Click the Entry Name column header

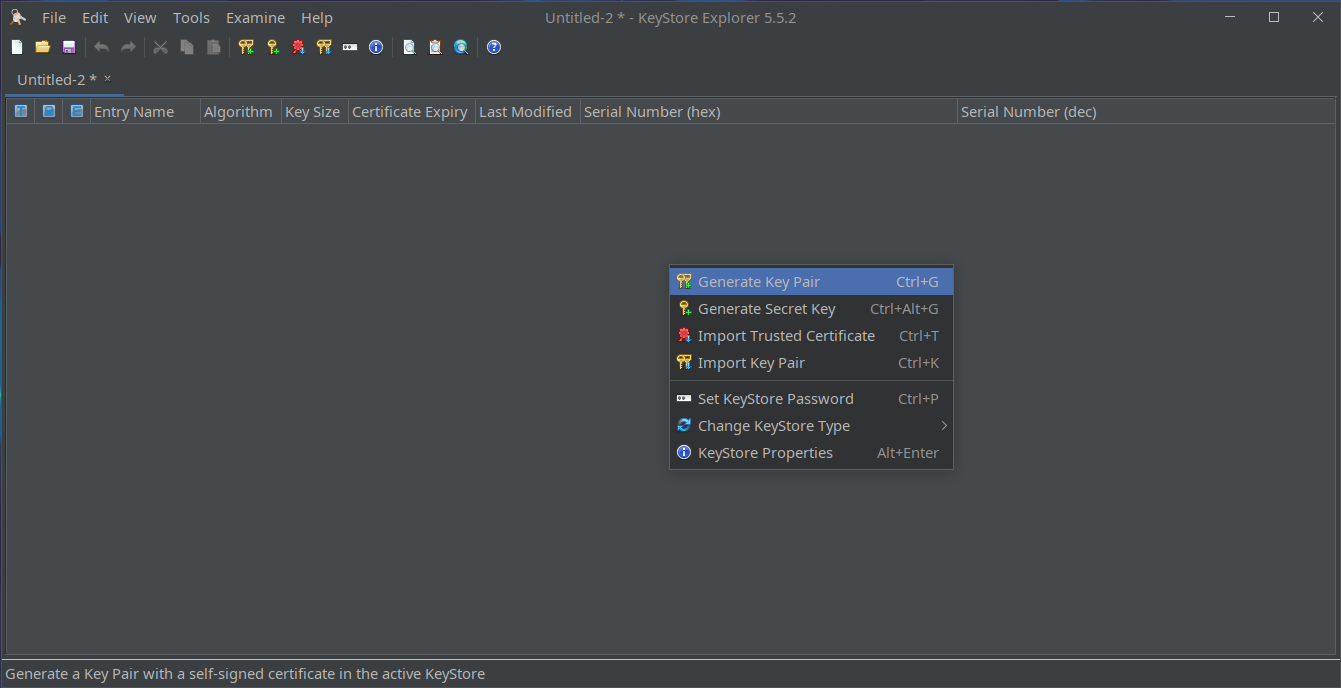(134, 112)
